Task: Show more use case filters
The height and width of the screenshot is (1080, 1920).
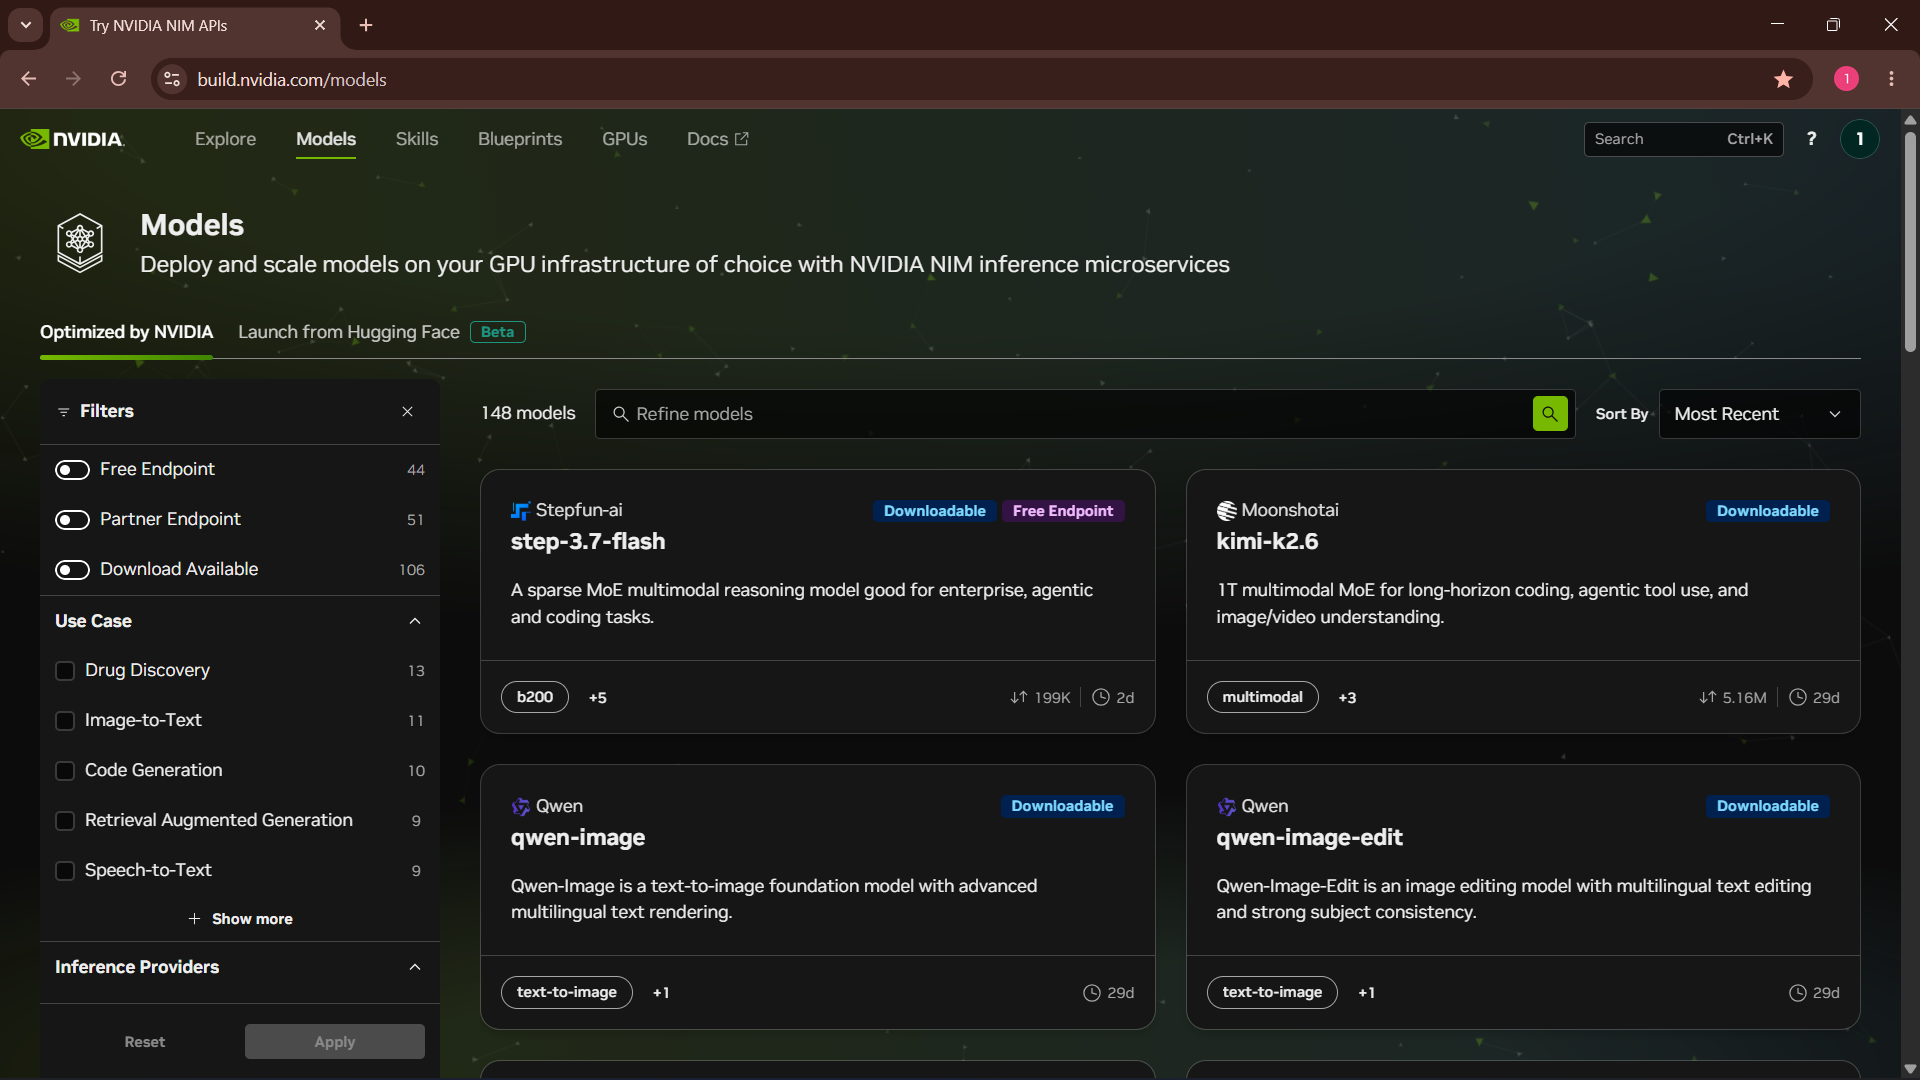Action: point(240,919)
